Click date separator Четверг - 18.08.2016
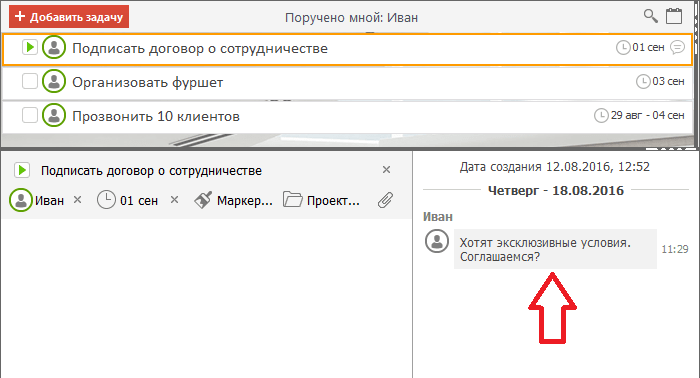This screenshot has height=378, width=700. click(556, 191)
